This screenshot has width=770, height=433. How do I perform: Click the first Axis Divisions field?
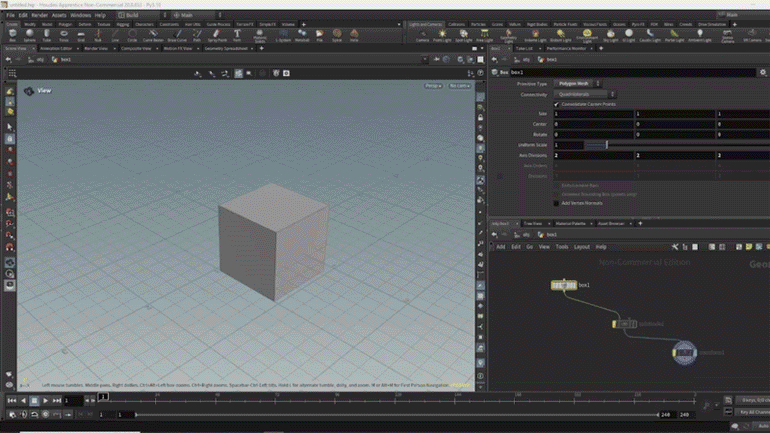coord(594,155)
